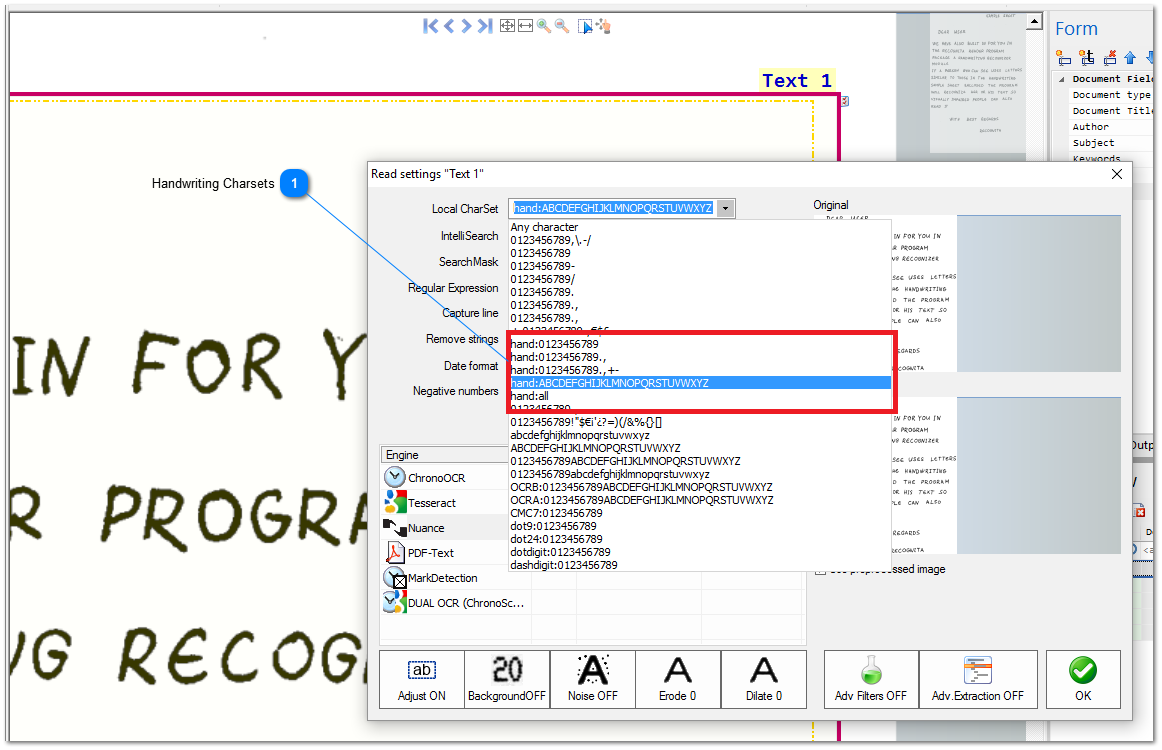
Task: Open the Local CharSet dropdown
Action: click(725, 208)
